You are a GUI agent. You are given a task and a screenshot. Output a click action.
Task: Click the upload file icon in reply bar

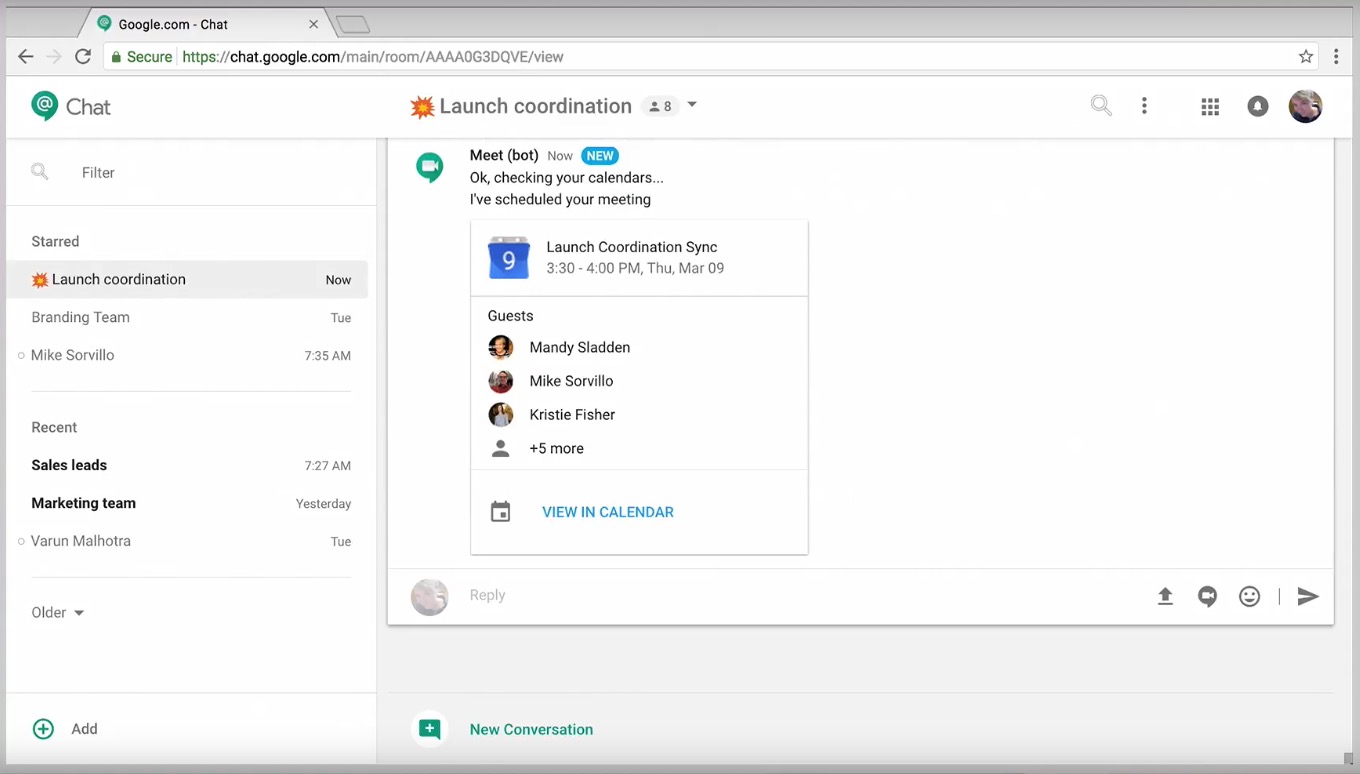1165,596
